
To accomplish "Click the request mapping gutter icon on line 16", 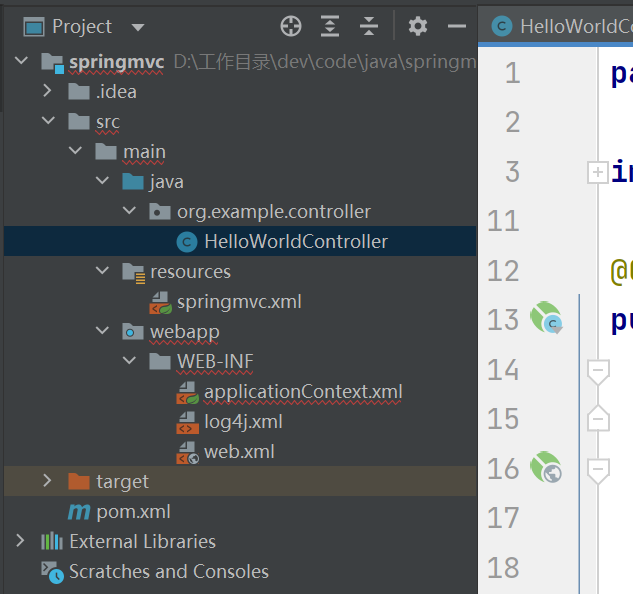I will point(546,467).
